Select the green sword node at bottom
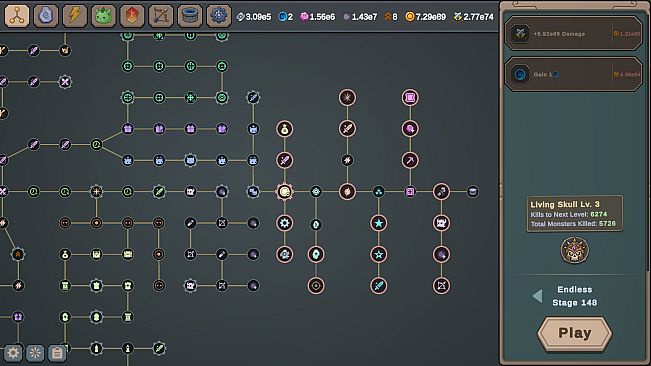The height and width of the screenshot is (366, 651). click(x=159, y=348)
